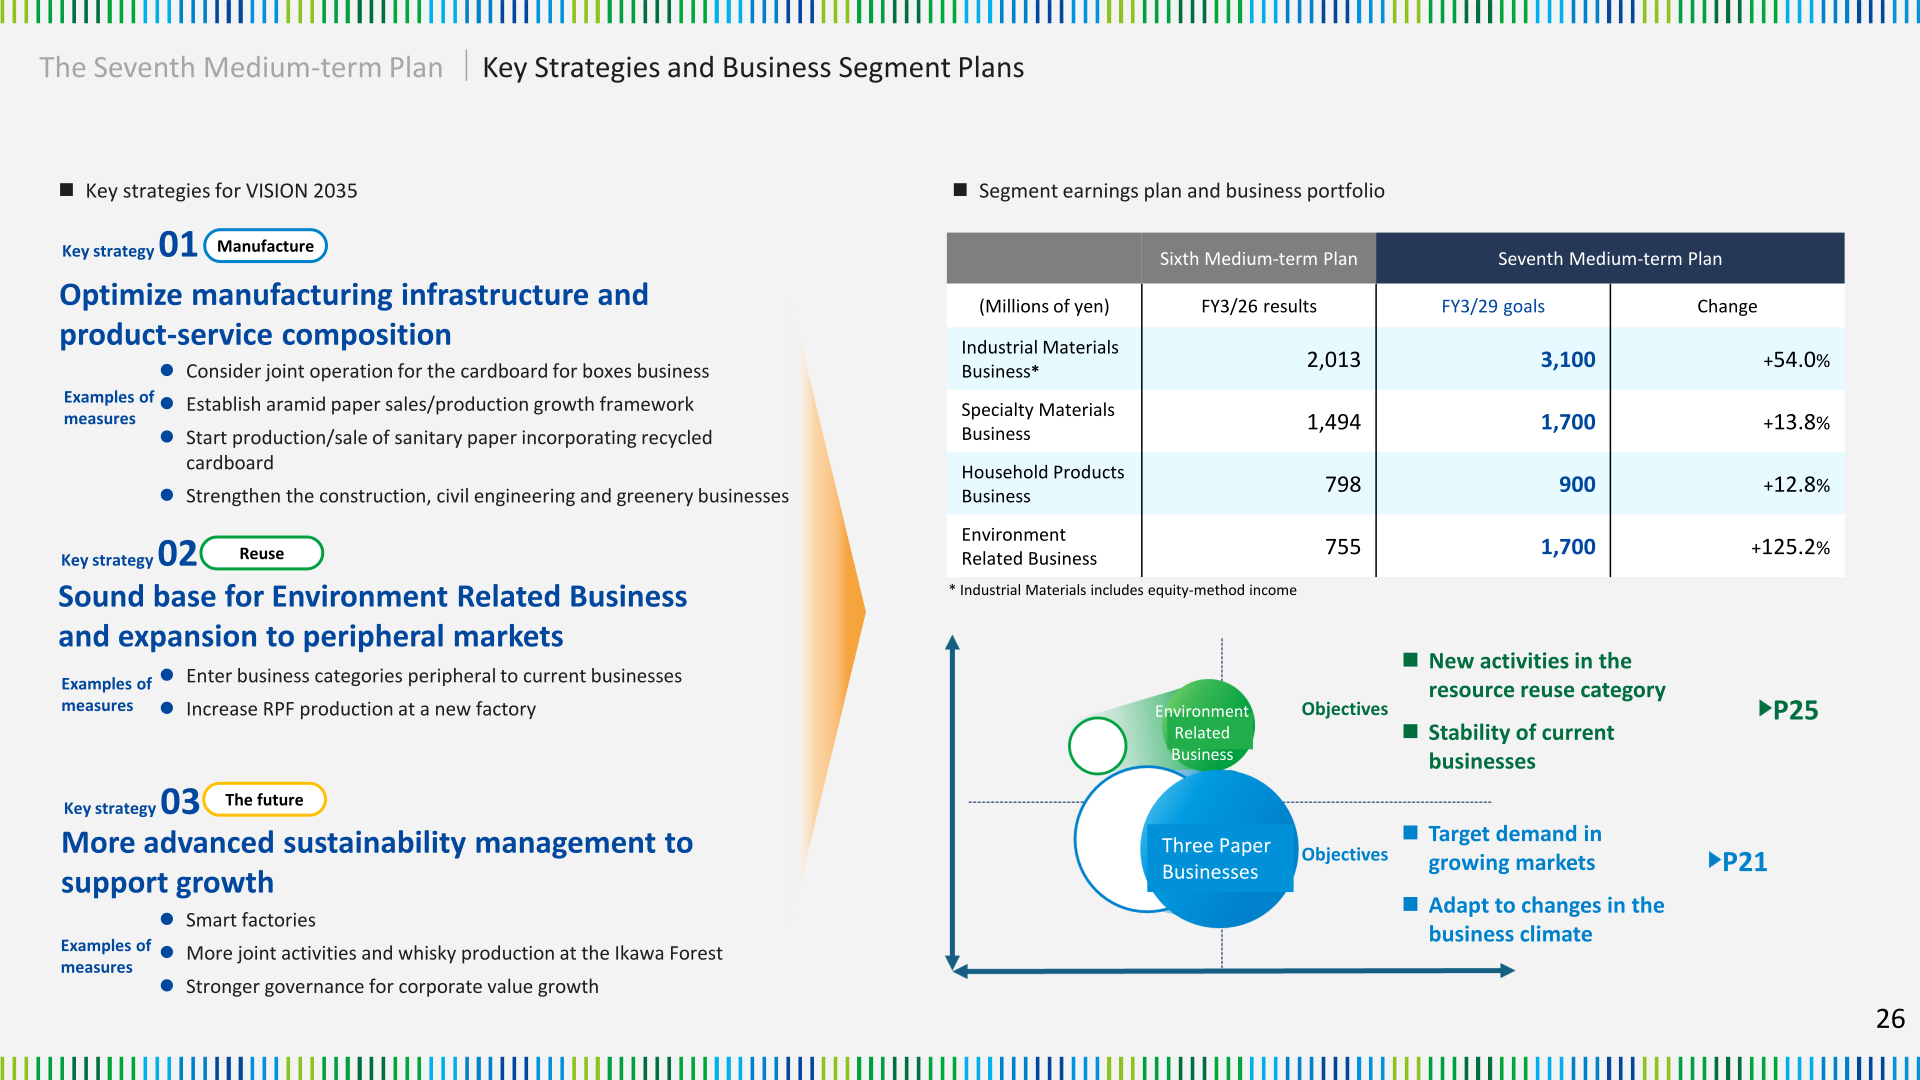Select the '755' Environment Related result
The height and width of the screenshot is (1080, 1920).
[x=1343, y=547]
